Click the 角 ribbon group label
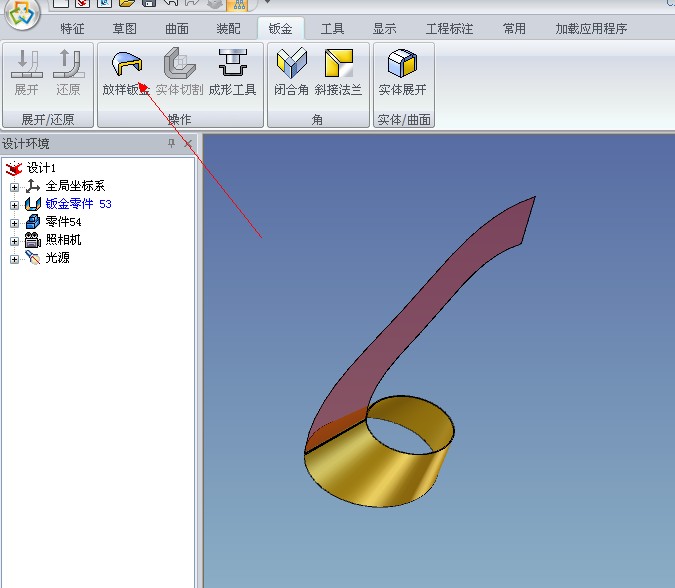Image resolution: width=675 pixels, height=588 pixels. (318, 119)
